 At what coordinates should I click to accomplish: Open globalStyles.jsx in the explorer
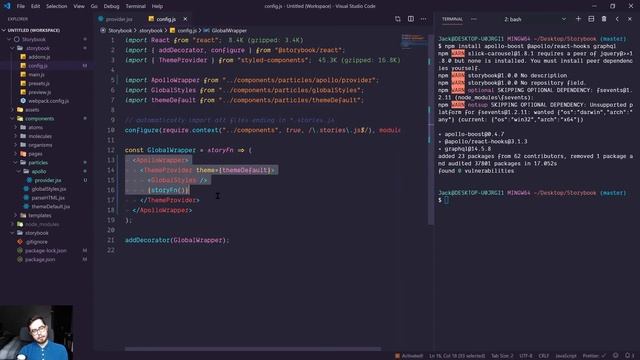(x=49, y=189)
